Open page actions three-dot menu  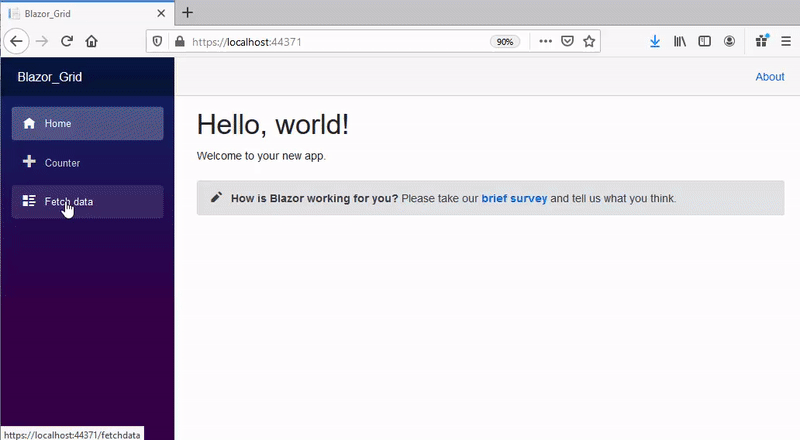click(x=545, y=41)
